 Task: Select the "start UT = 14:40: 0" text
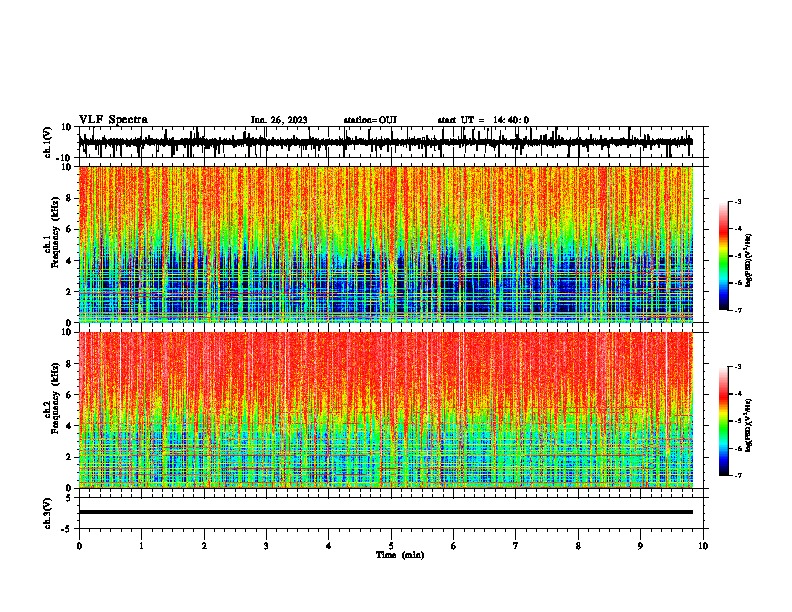pyautogui.click(x=483, y=120)
